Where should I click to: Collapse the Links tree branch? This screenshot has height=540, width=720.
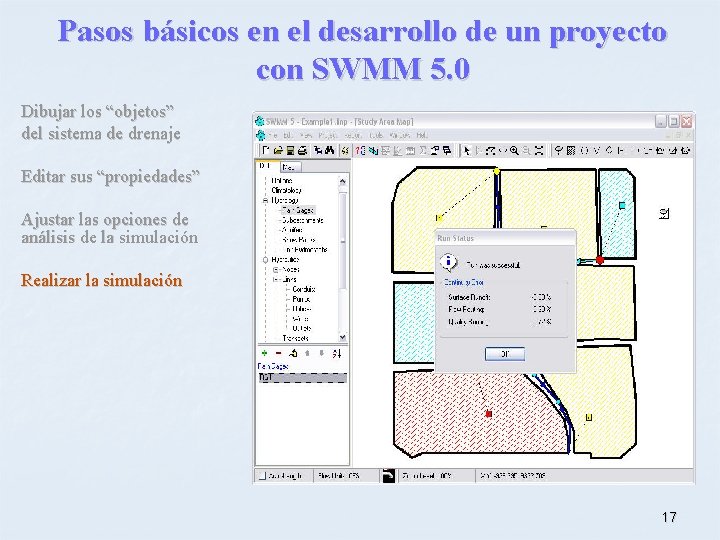(x=276, y=280)
